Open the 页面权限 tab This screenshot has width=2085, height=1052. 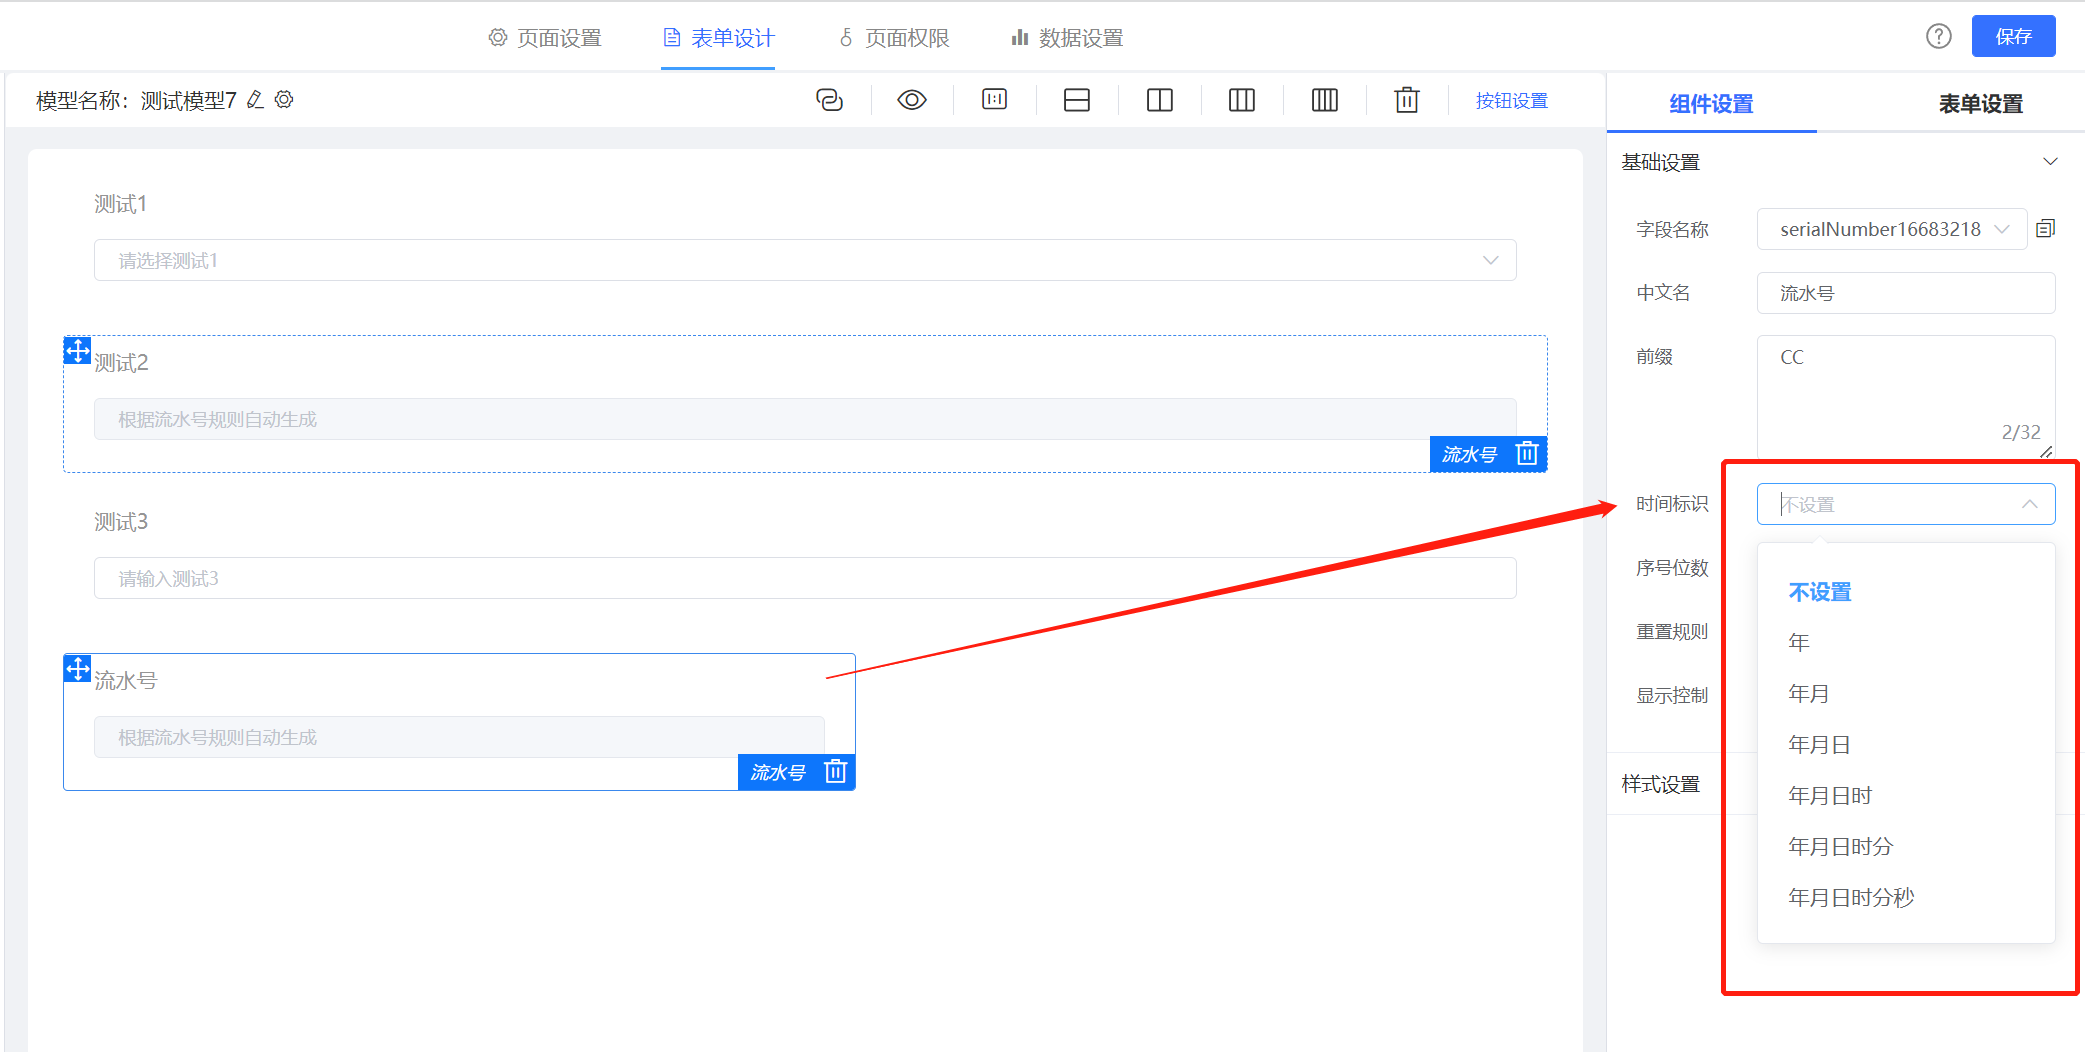[893, 38]
